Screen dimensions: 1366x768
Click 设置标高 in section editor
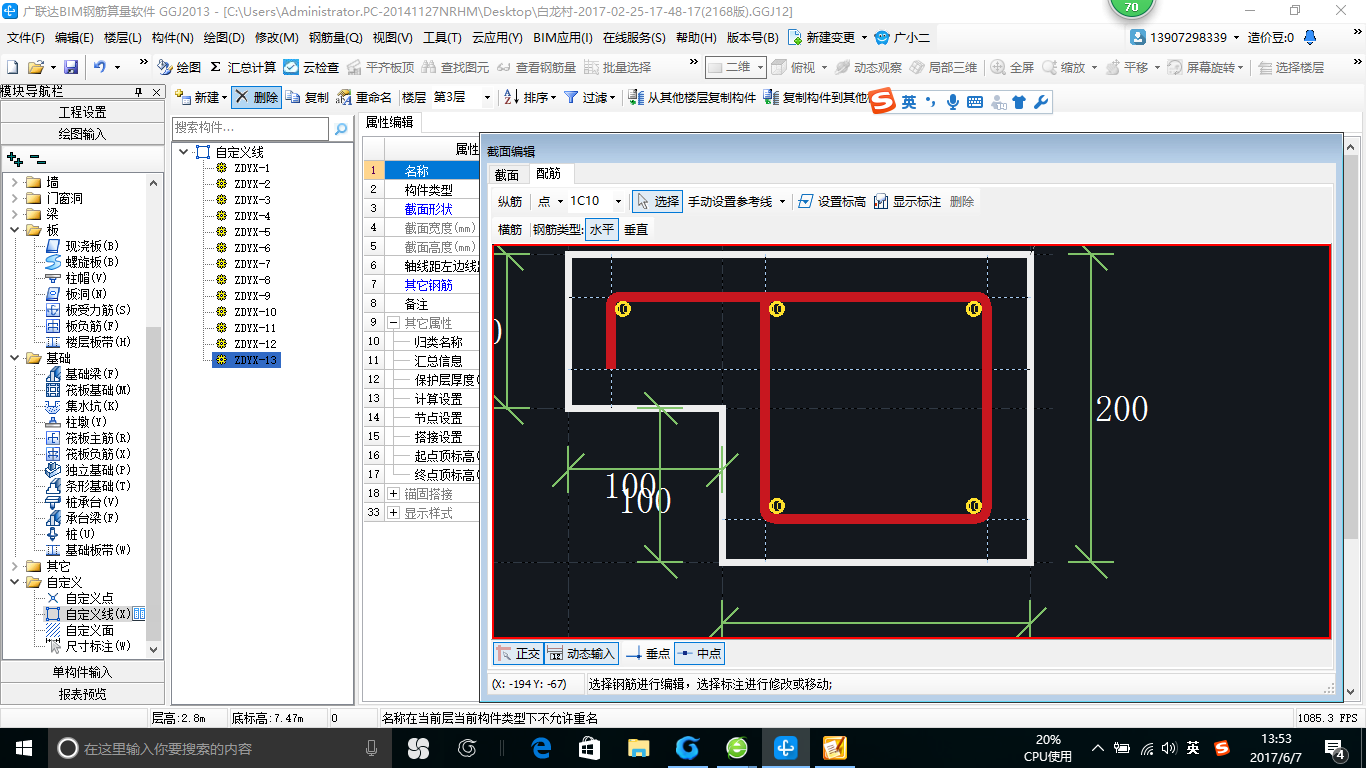(x=832, y=201)
